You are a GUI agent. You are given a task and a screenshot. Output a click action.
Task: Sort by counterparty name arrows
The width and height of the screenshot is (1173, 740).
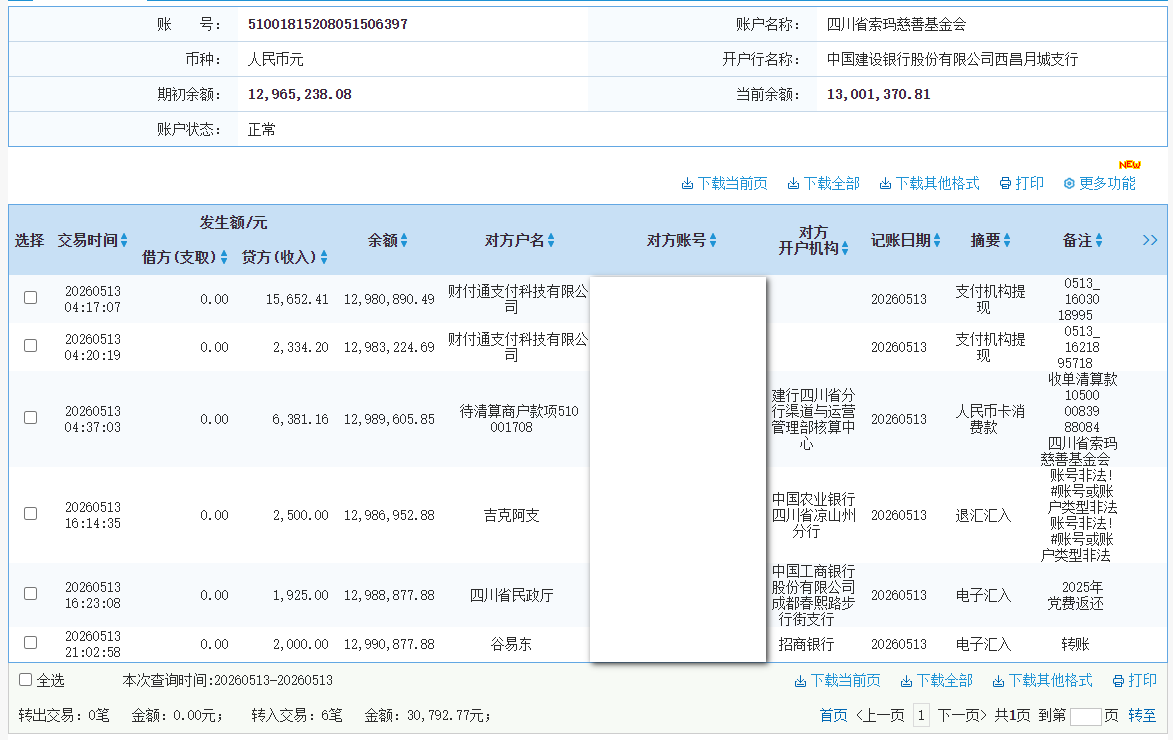tap(551, 240)
